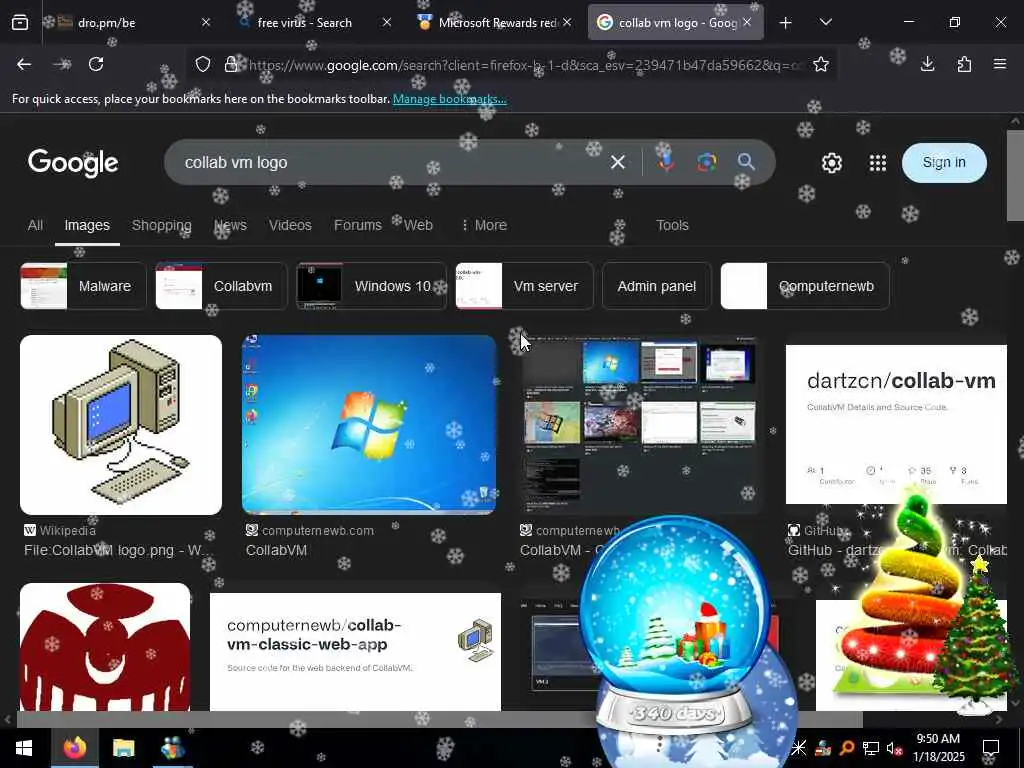The image size is (1024, 768).
Task: Filter images by Windows 10 chip
Action: [x=372, y=286]
